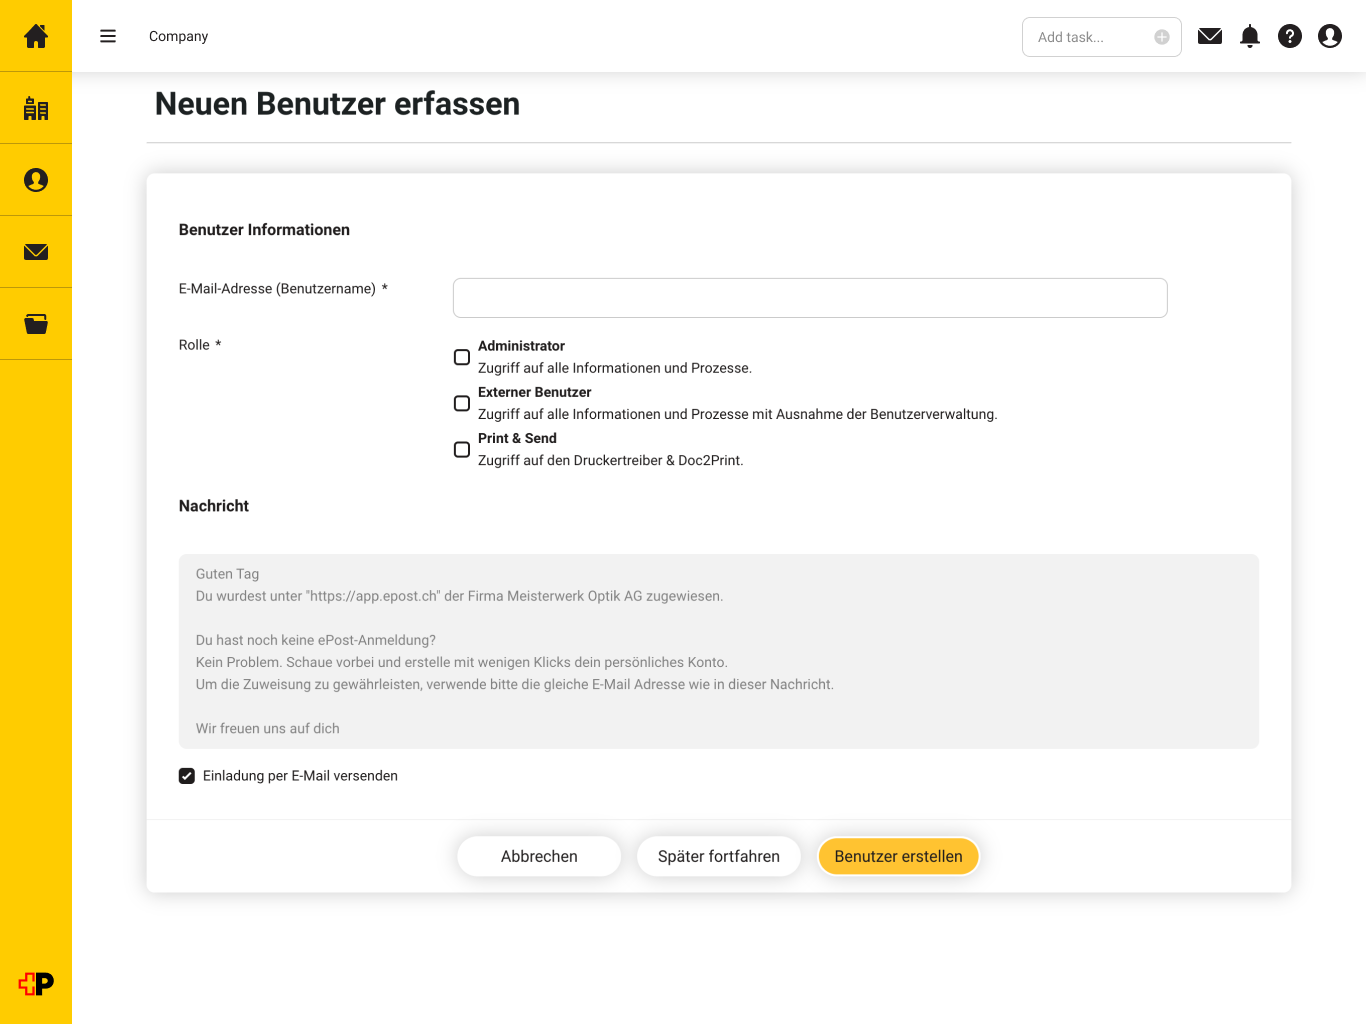Screen dimensions: 1366x1024
Task: Open the hamburger navigation menu
Action: (107, 36)
